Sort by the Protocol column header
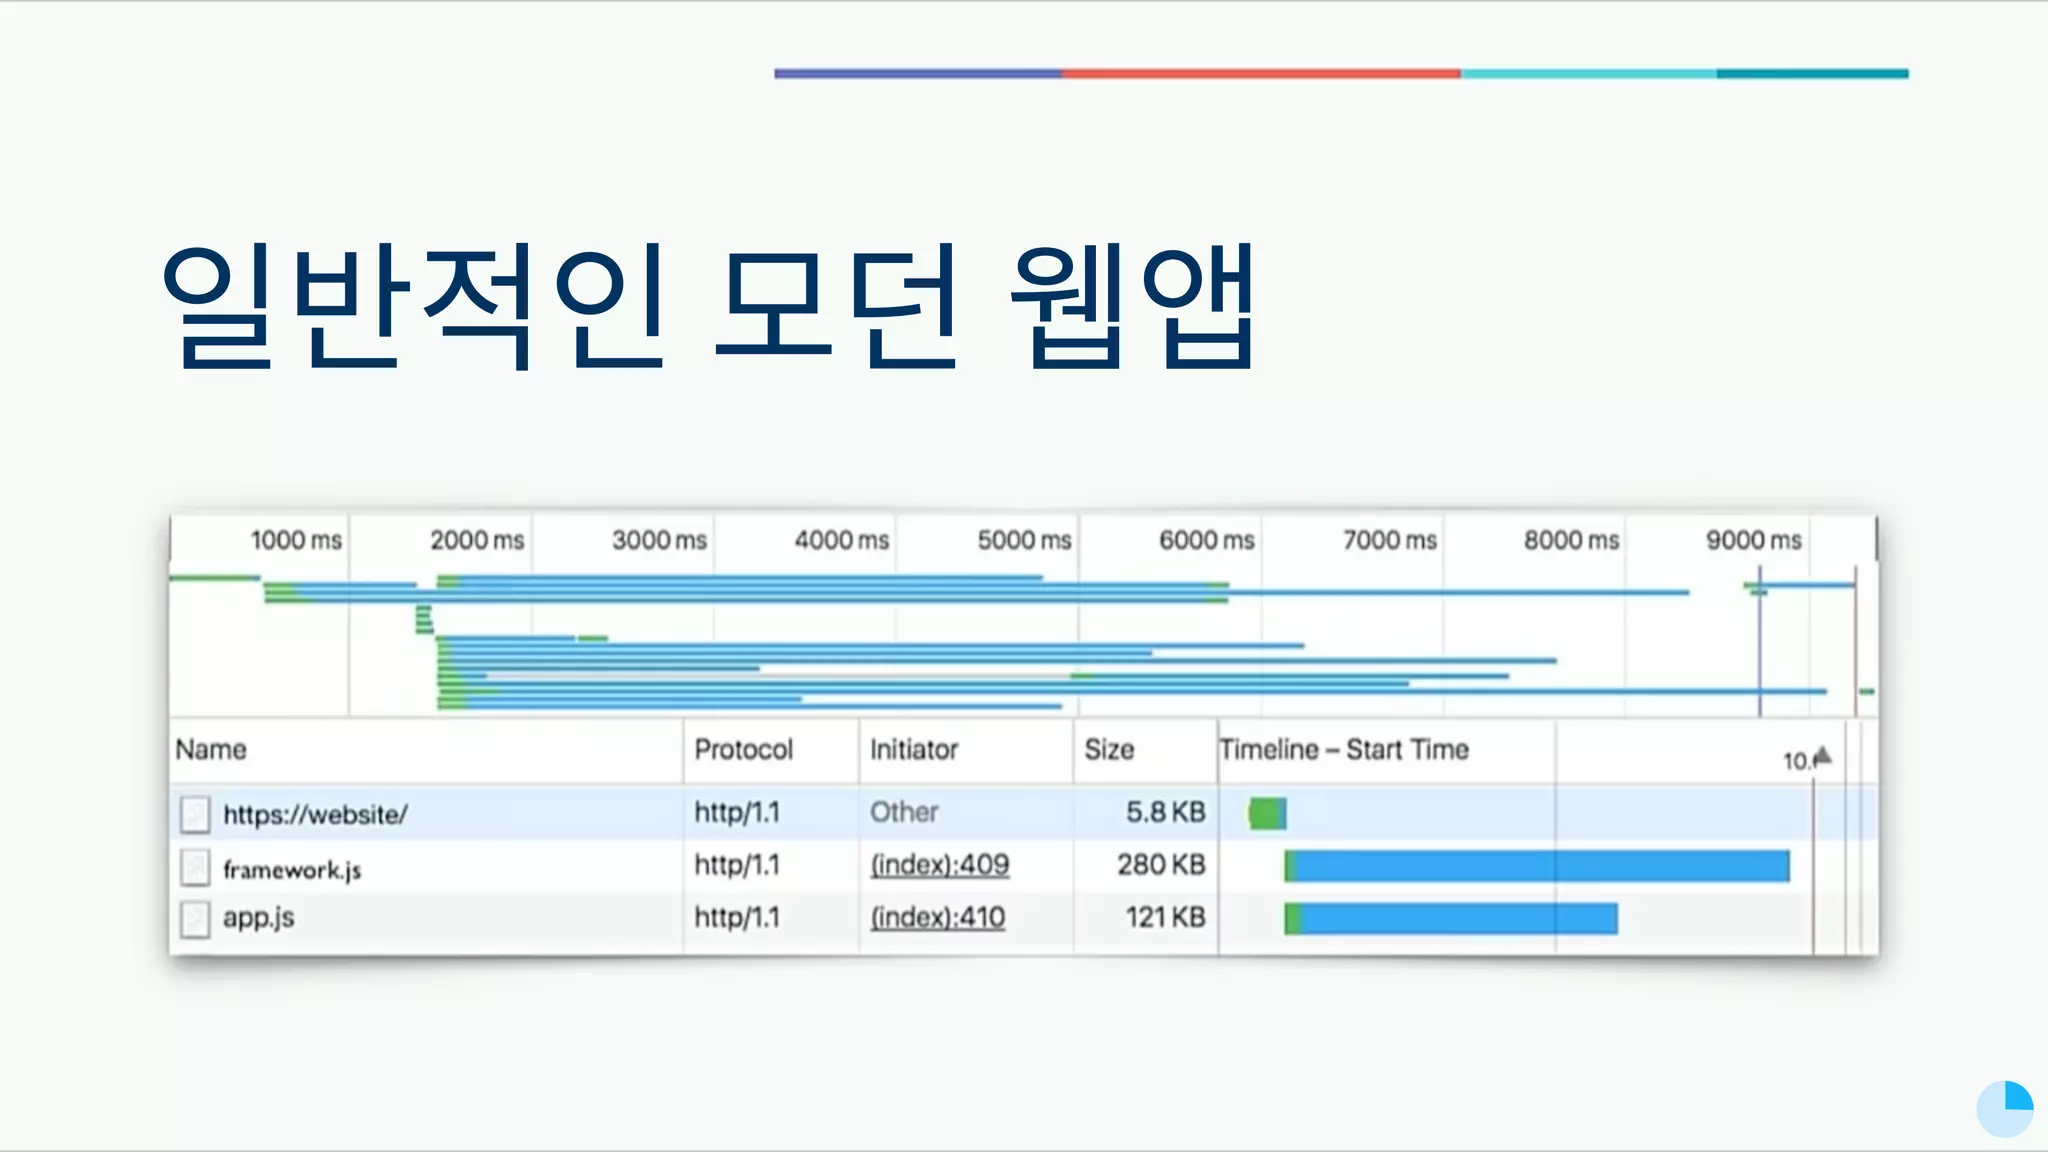 pyautogui.click(x=743, y=750)
